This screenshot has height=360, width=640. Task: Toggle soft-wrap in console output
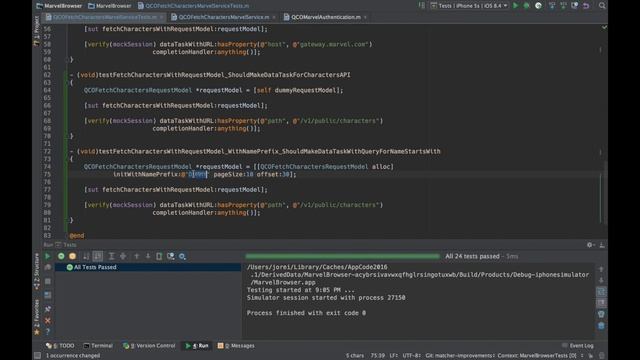[601, 292]
